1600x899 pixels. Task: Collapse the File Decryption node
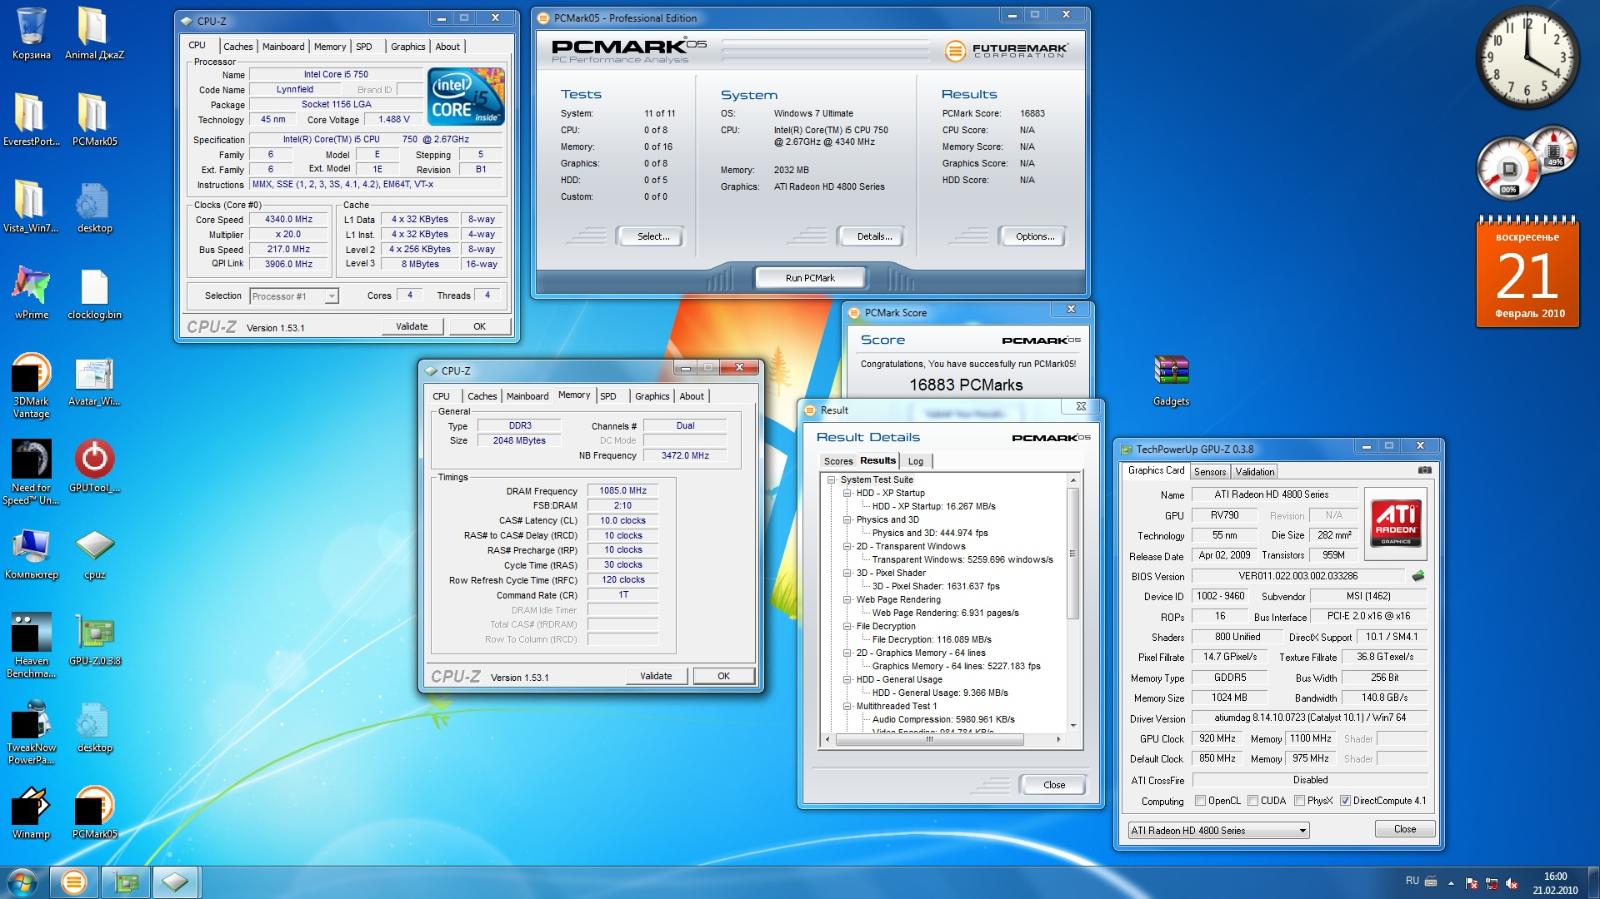(847, 626)
